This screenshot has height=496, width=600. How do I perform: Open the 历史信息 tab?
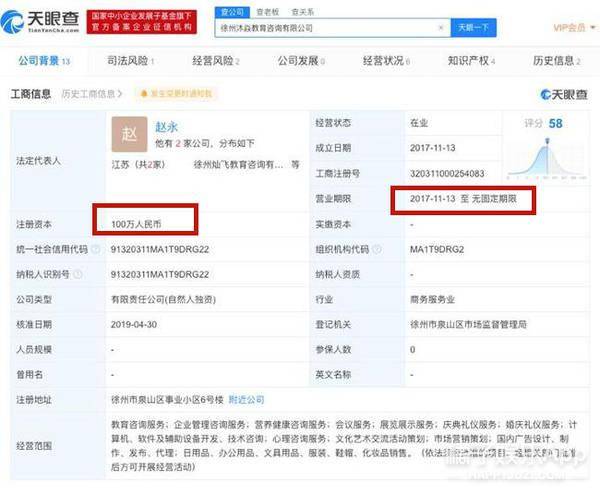pyautogui.click(x=557, y=61)
